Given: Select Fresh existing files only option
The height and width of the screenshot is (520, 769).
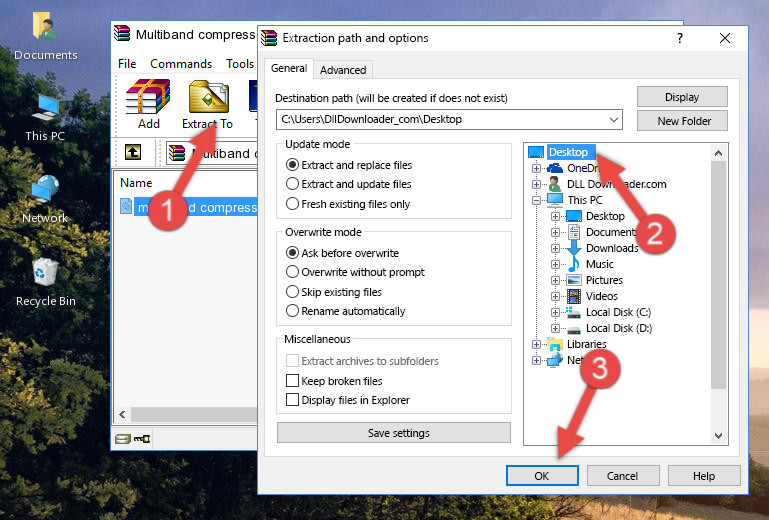Looking at the screenshot, I should tap(292, 204).
